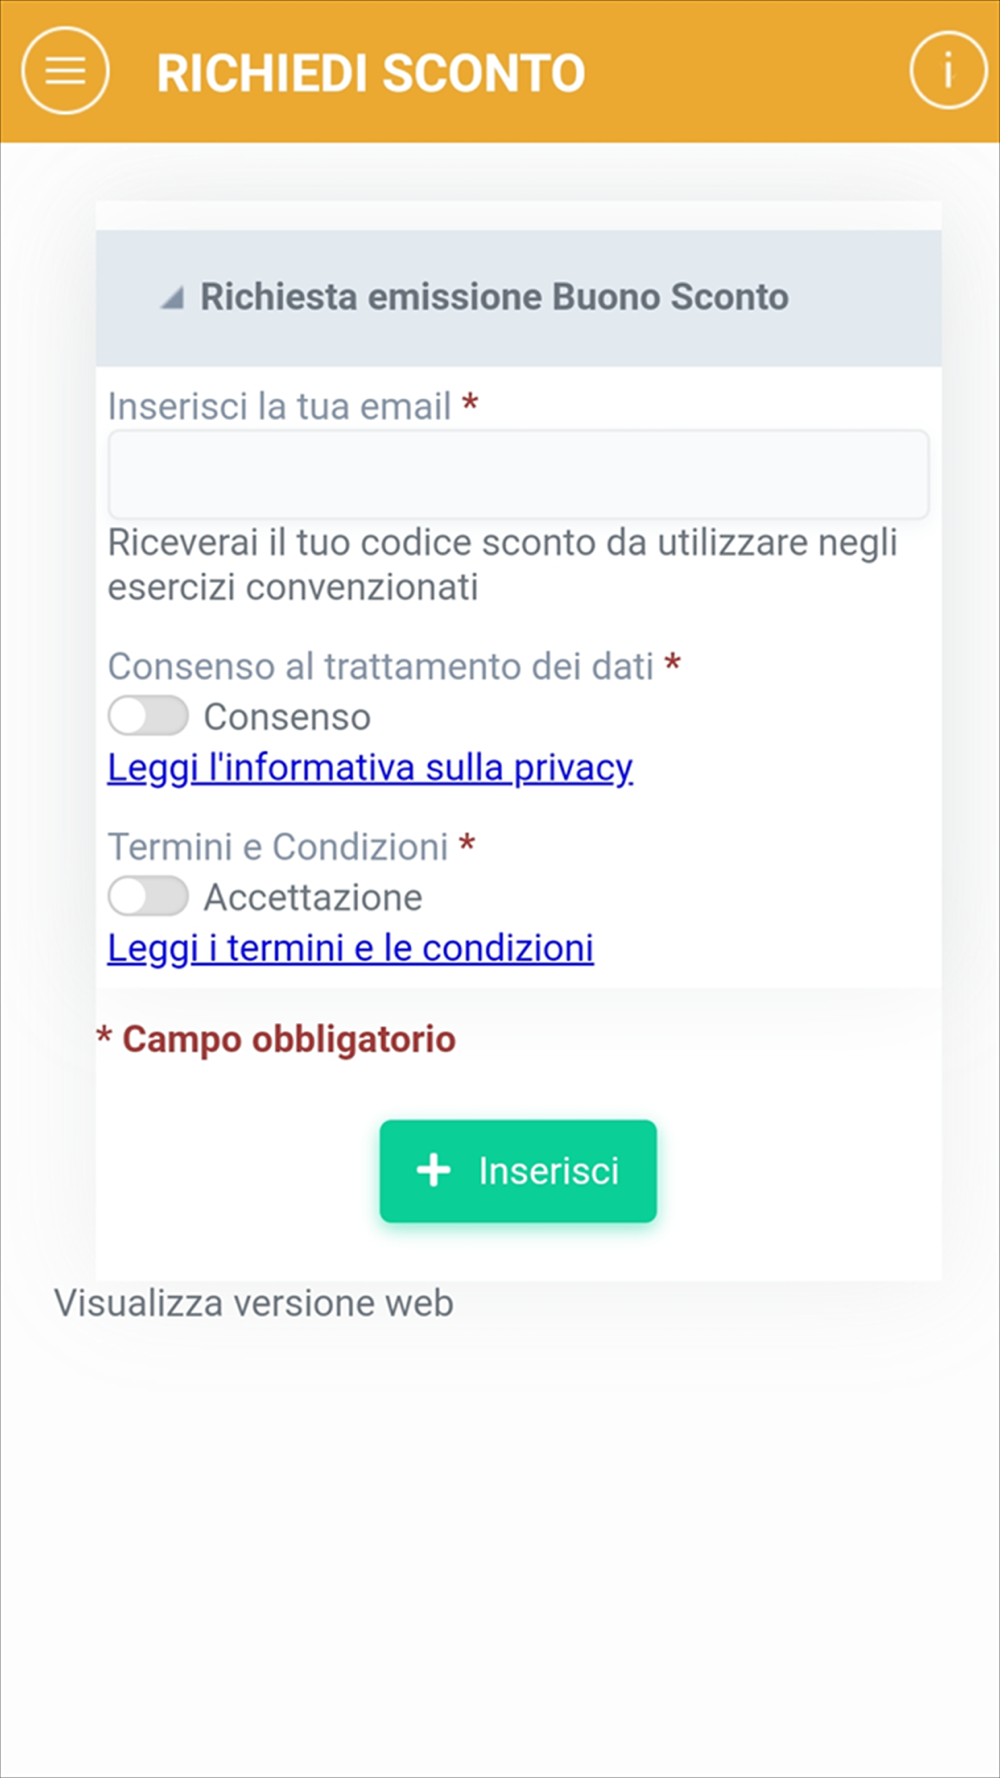
Task: Click the Consenso al trattamento dei dati label
Action: click(381, 666)
